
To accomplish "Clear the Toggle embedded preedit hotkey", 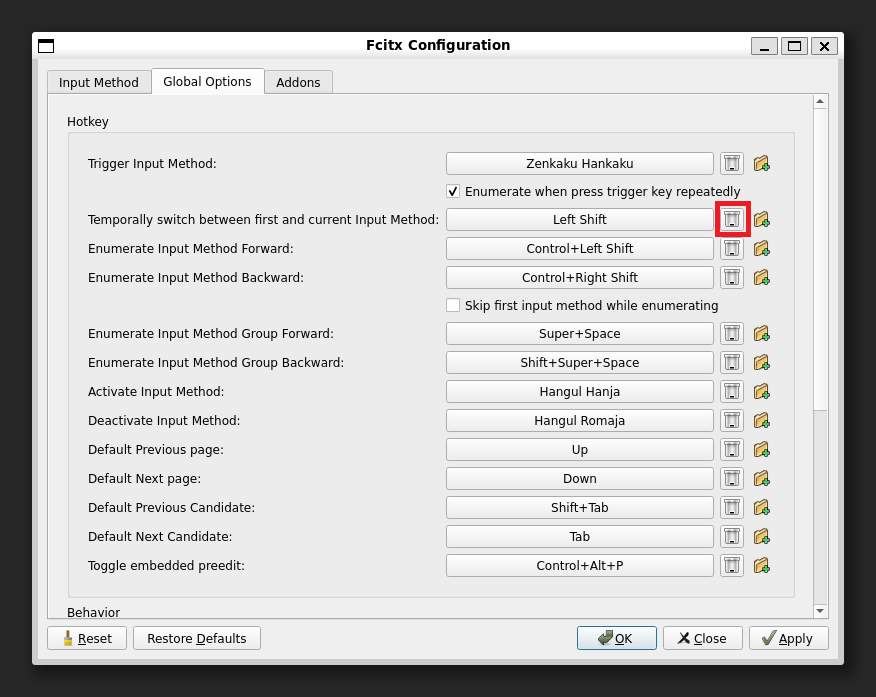I will [x=731, y=566].
